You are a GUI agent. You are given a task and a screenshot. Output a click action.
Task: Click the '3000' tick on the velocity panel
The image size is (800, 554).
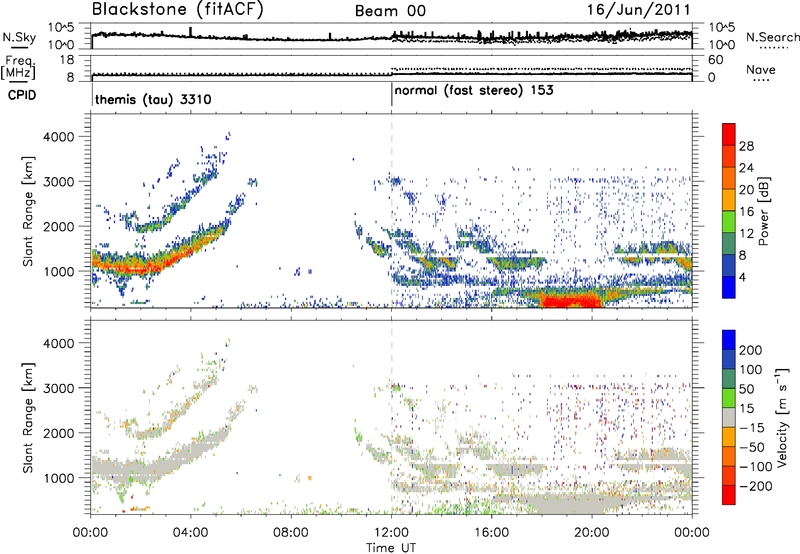tap(59, 388)
